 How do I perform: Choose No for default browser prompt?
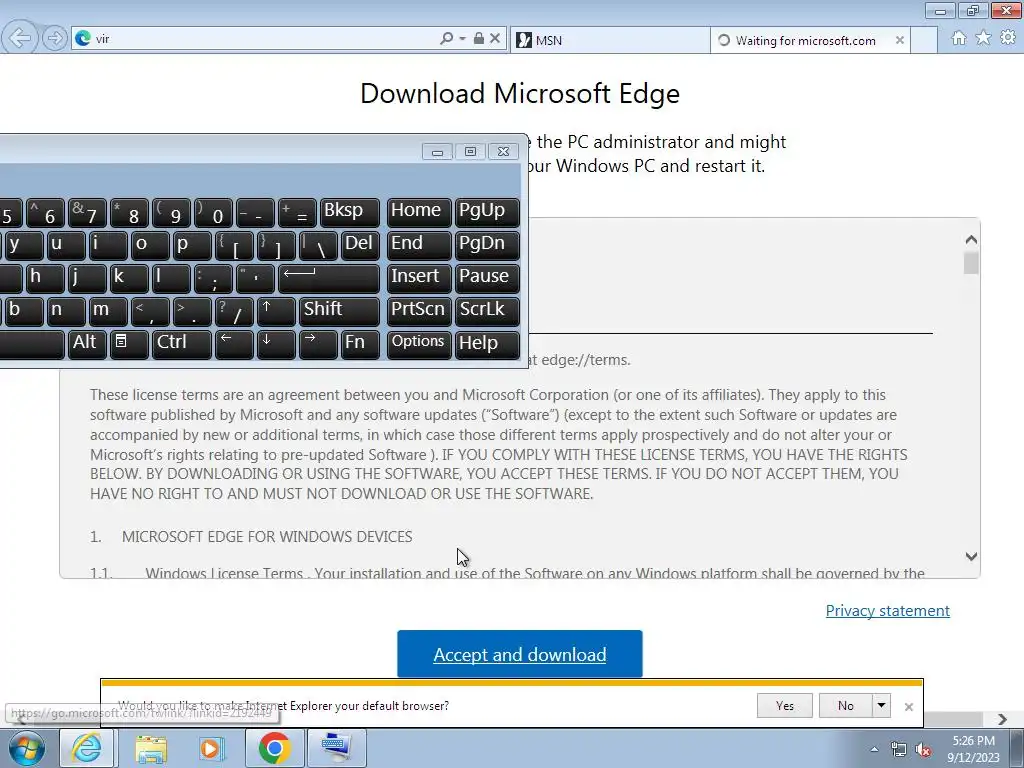point(846,706)
